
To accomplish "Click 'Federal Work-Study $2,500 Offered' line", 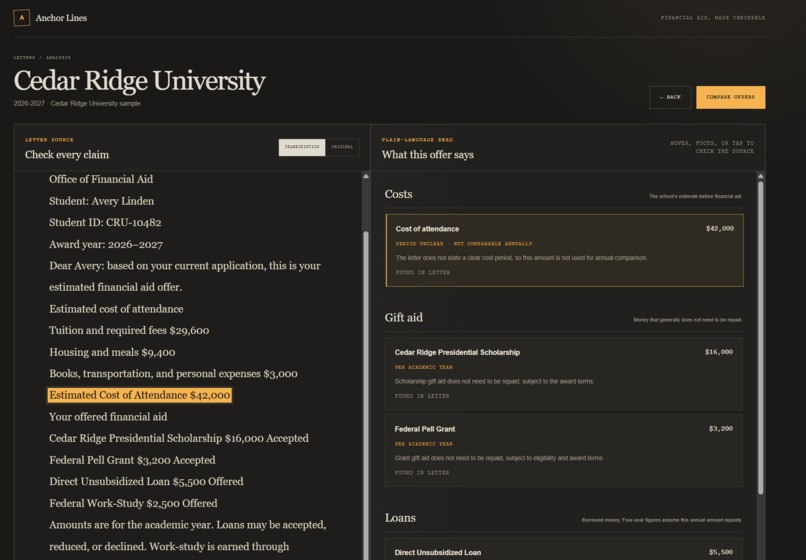I will [x=133, y=503].
